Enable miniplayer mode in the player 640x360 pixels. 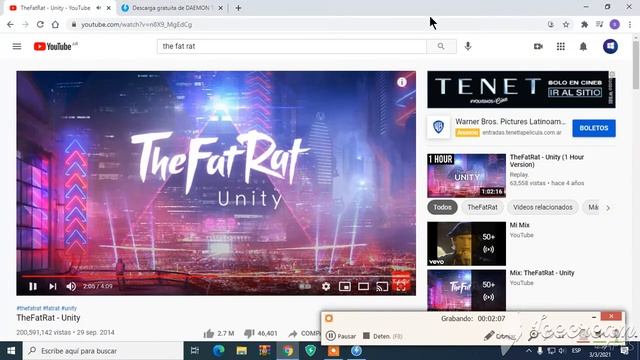point(344,287)
